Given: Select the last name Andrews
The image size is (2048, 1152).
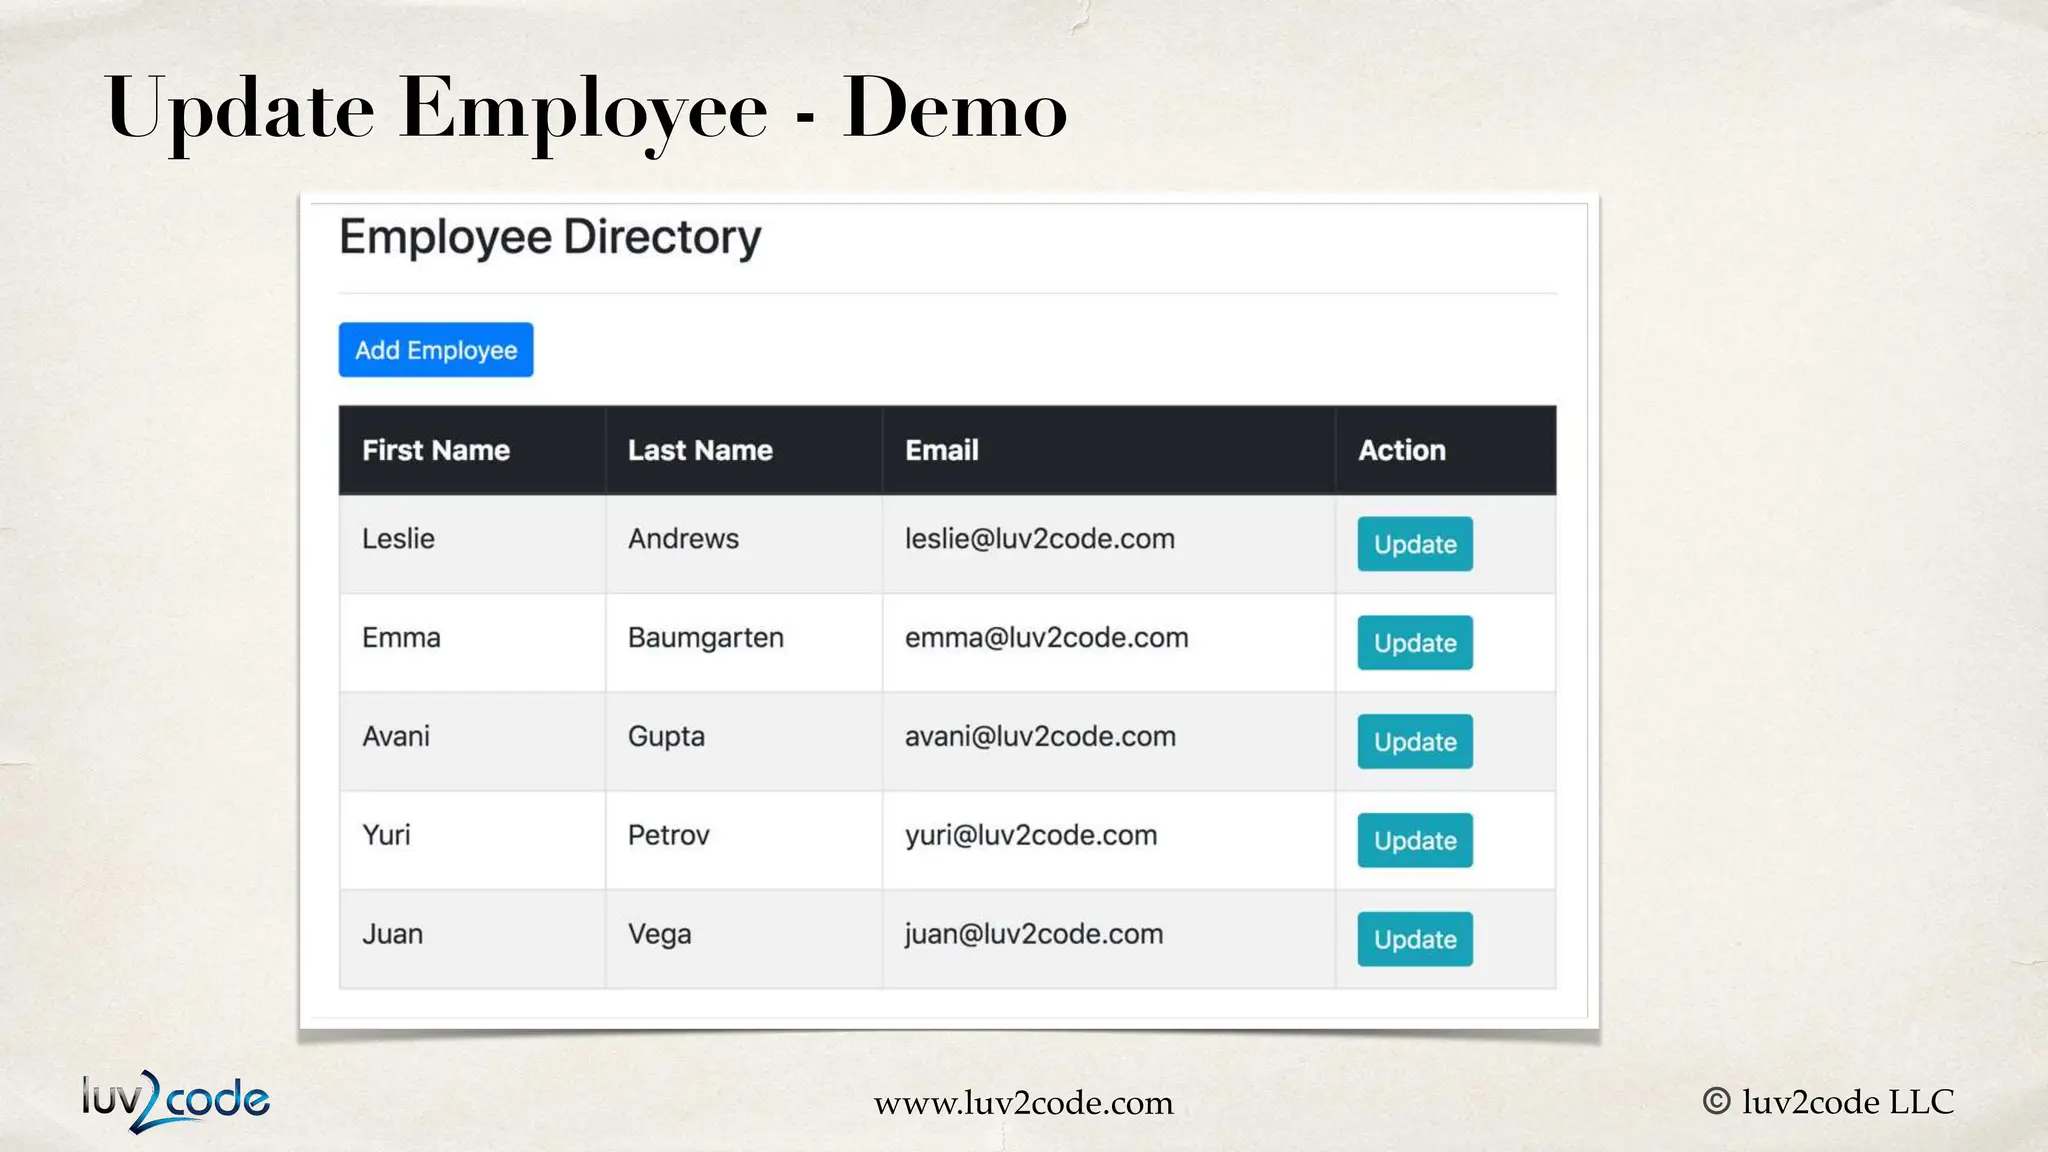Looking at the screenshot, I should [683, 539].
